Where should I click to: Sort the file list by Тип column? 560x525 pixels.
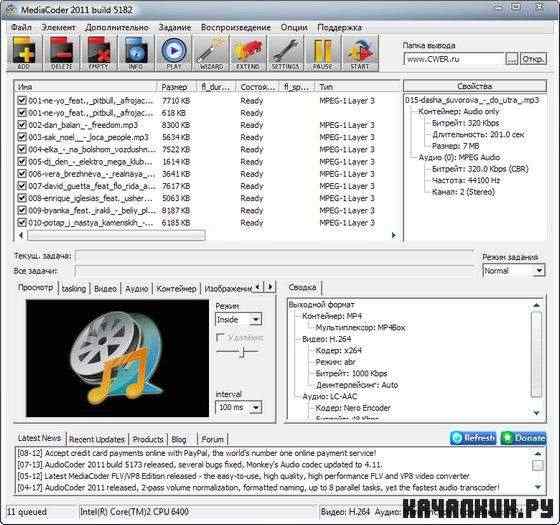(357, 86)
